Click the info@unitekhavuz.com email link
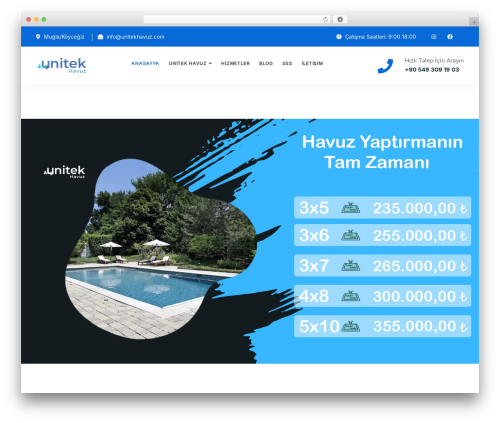Image resolution: width=500 pixels, height=423 pixels. pos(135,37)
